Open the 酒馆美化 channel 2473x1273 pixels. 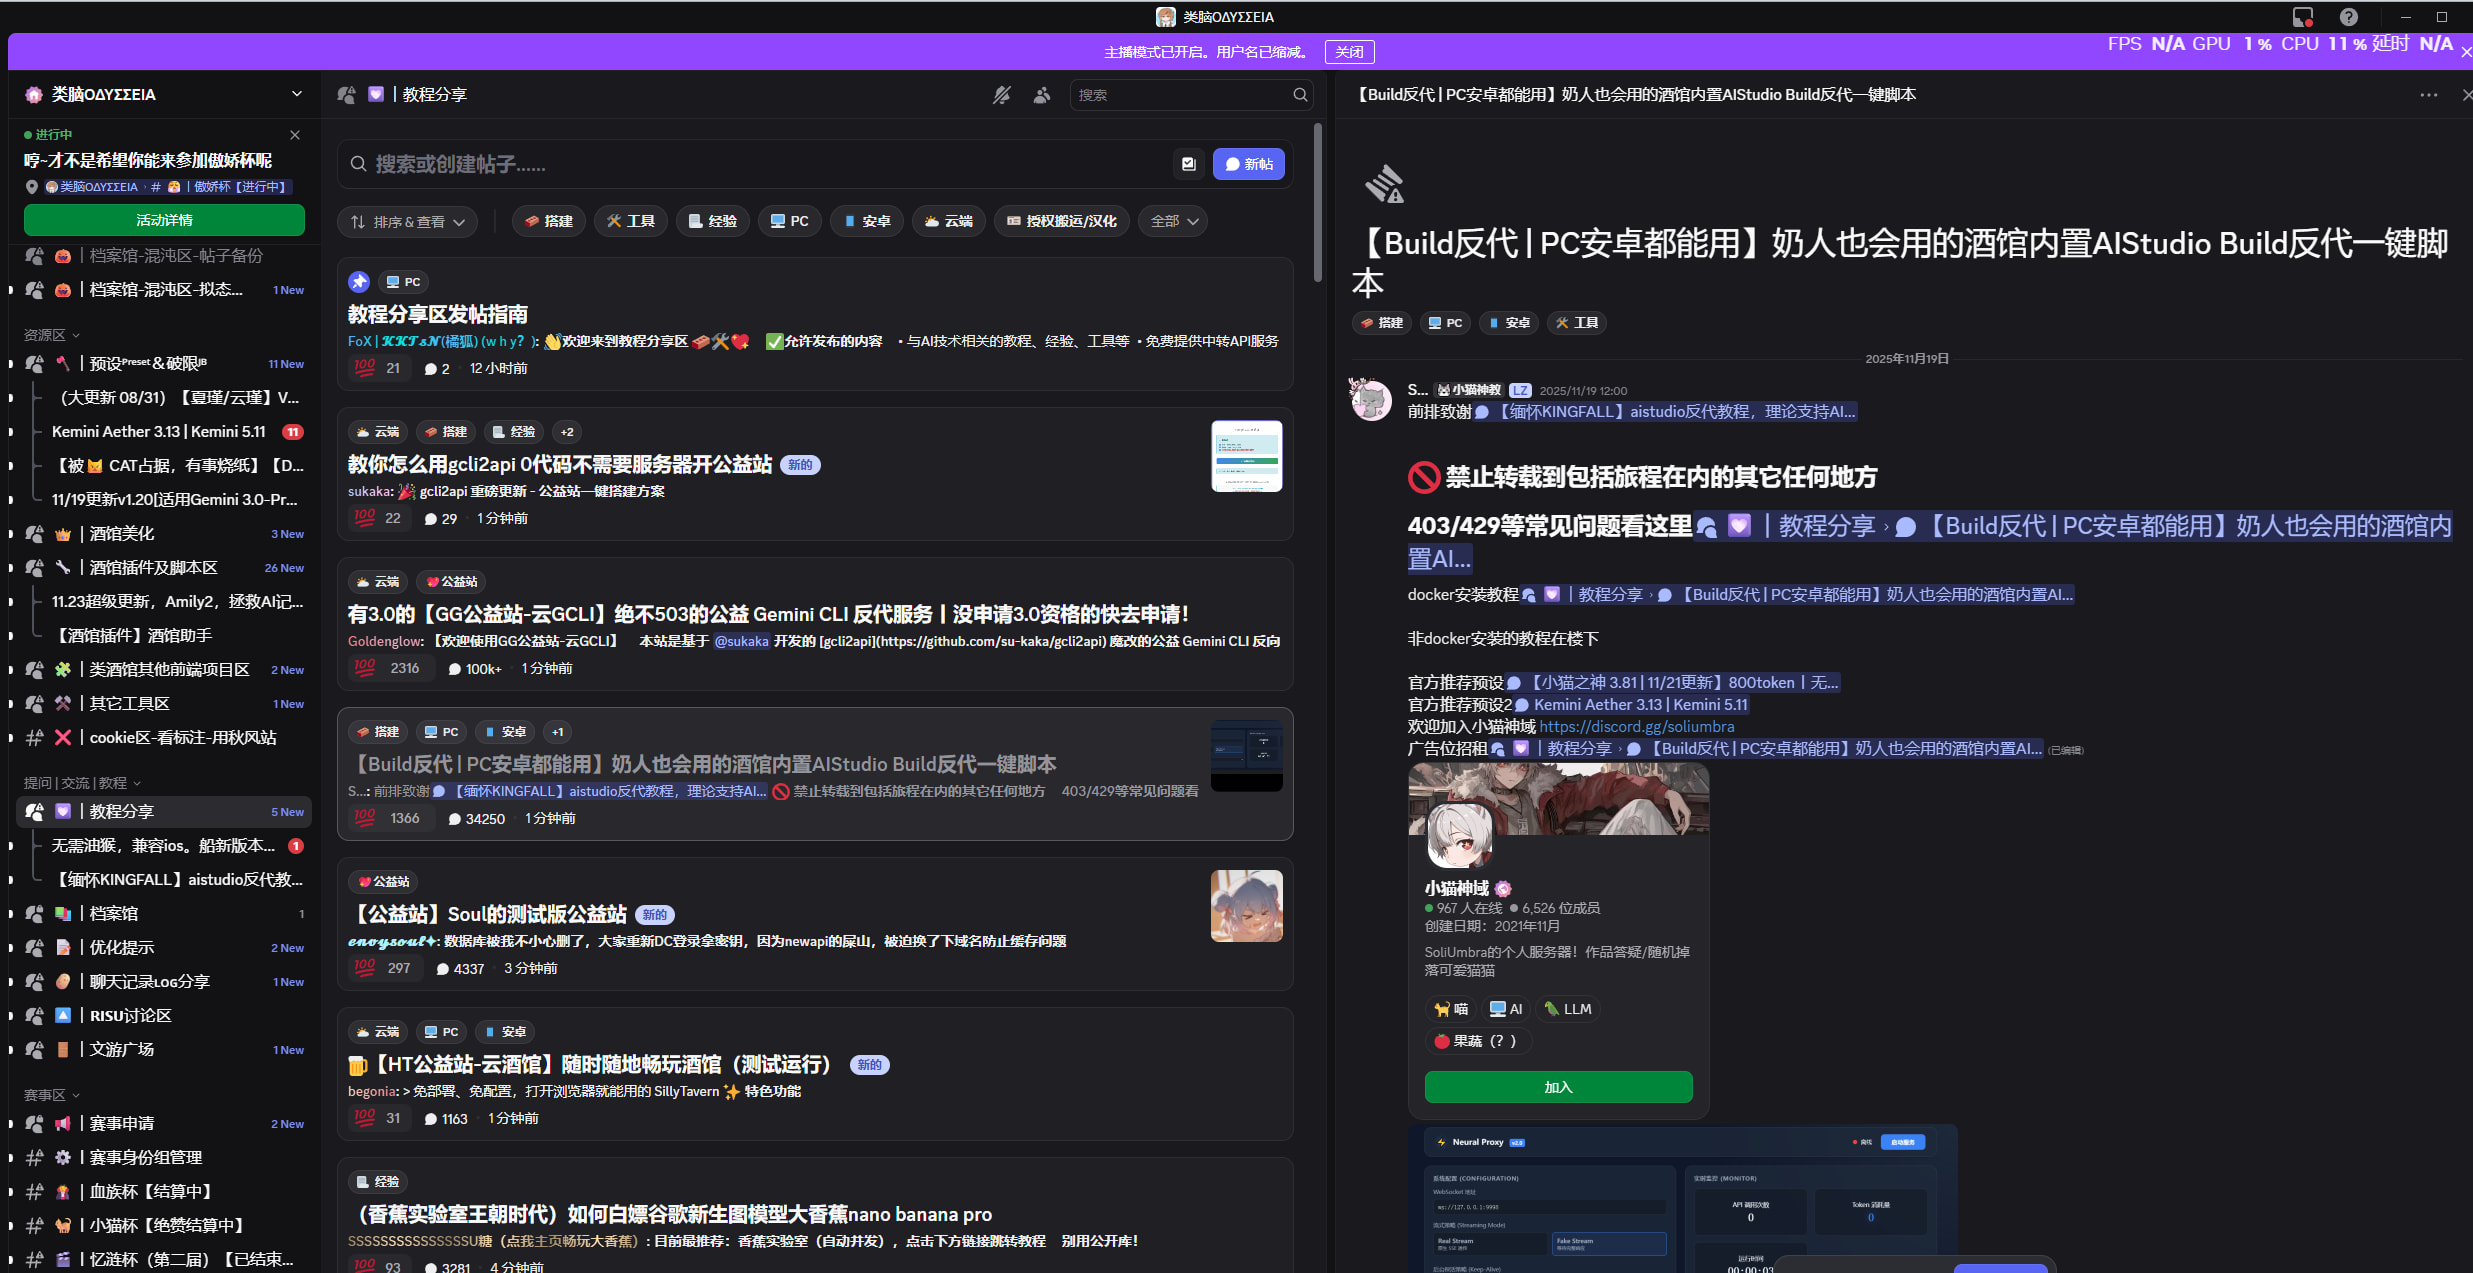point(122,534)
